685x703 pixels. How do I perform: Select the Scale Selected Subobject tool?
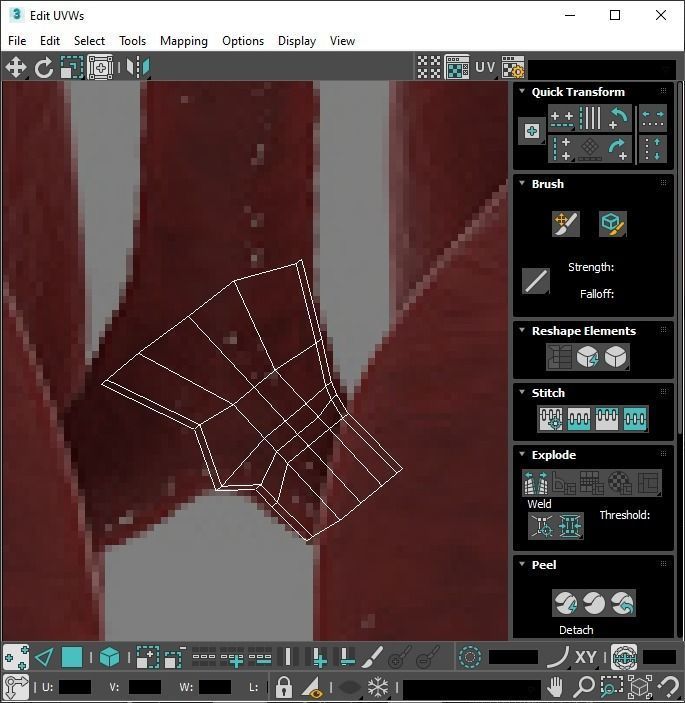[72, 68]
